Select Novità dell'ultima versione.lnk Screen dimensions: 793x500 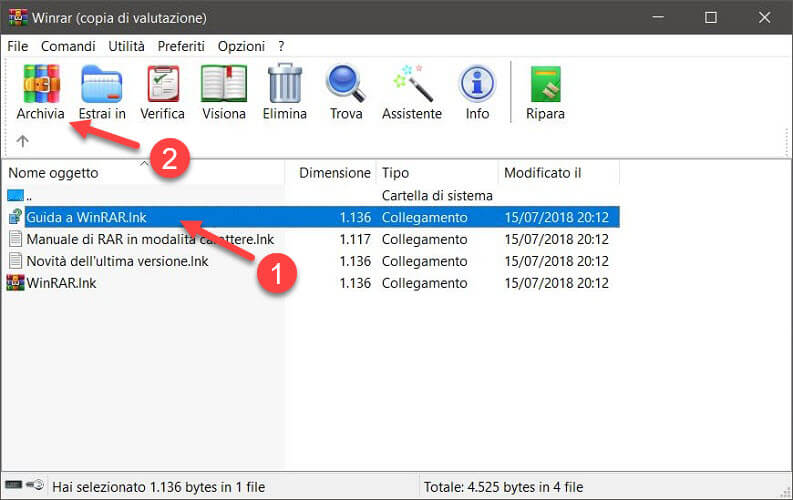tap(117, 261)
